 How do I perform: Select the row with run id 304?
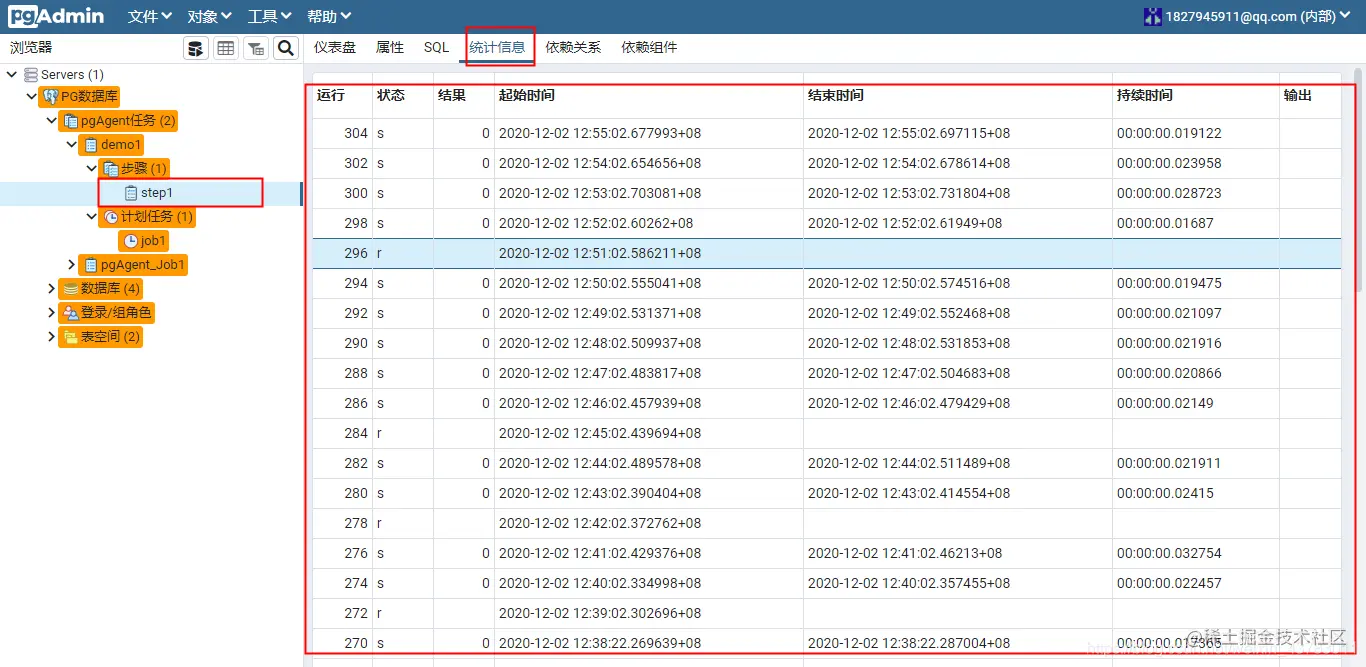tap(827, 133)
